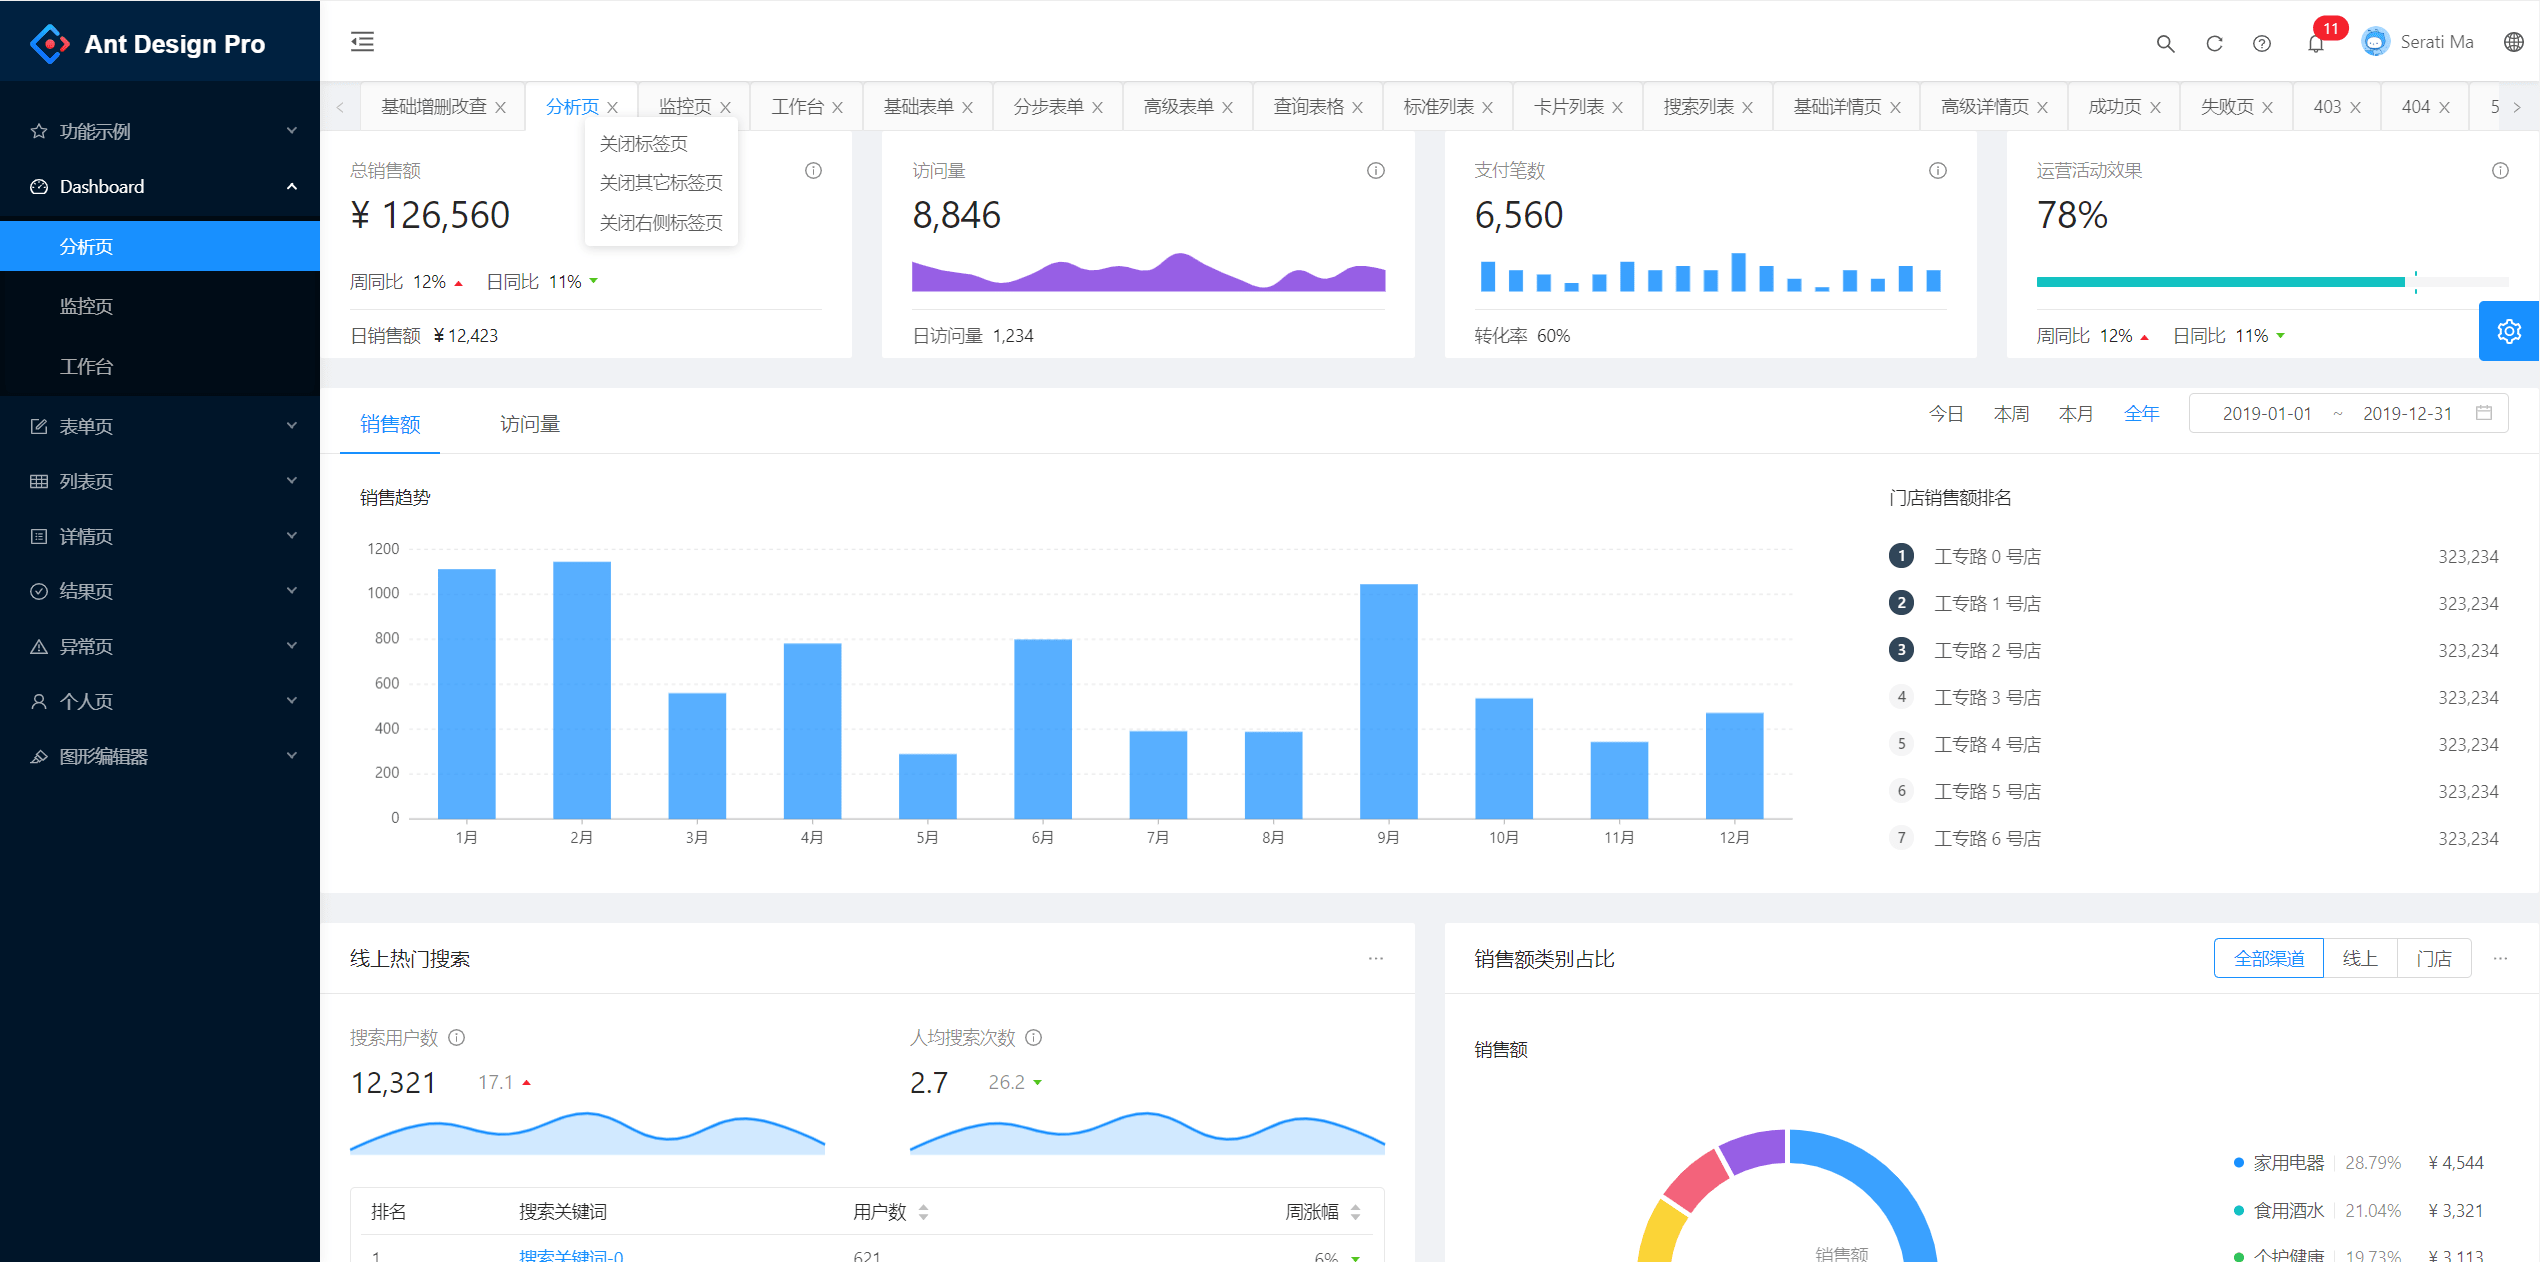The image size is (2540, 1262).
Task: Close the 监控页 tab via its X
Action: click(726, 107)
